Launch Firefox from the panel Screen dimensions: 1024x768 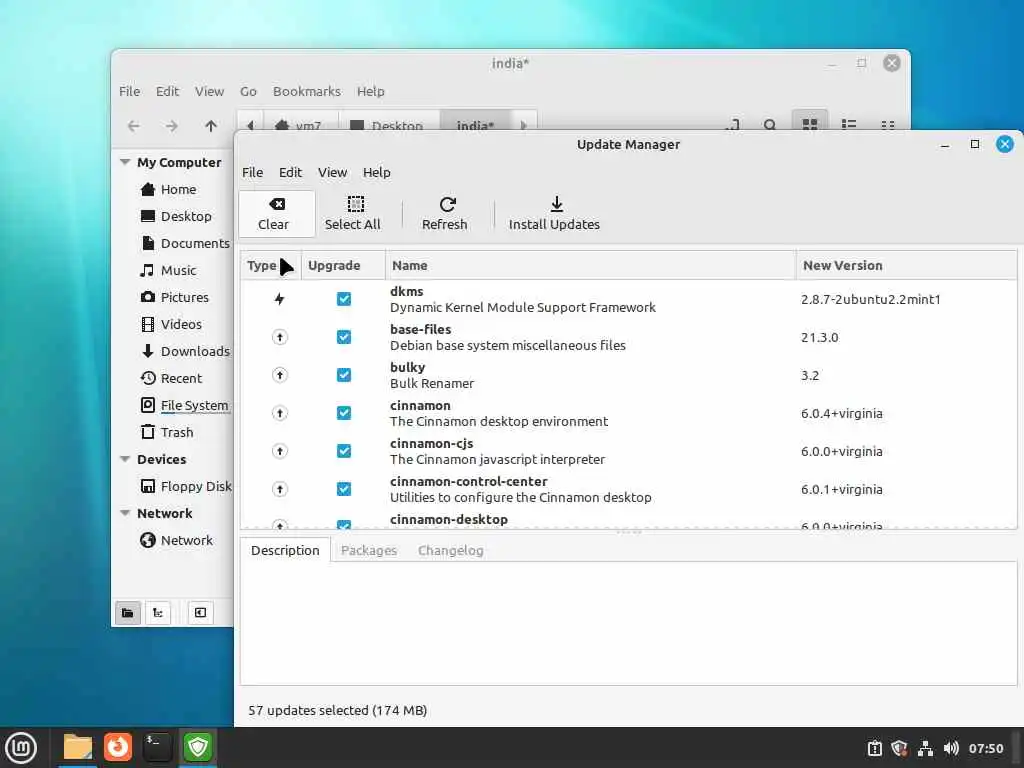tap(118, 747)
